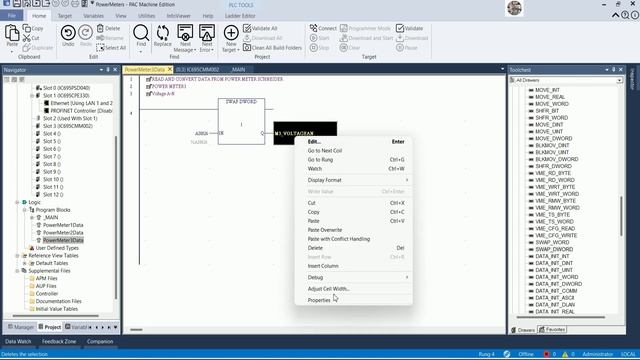640x360 pixels.
Task: Open the editor tab list dropdown
Action: click(502, 69)
